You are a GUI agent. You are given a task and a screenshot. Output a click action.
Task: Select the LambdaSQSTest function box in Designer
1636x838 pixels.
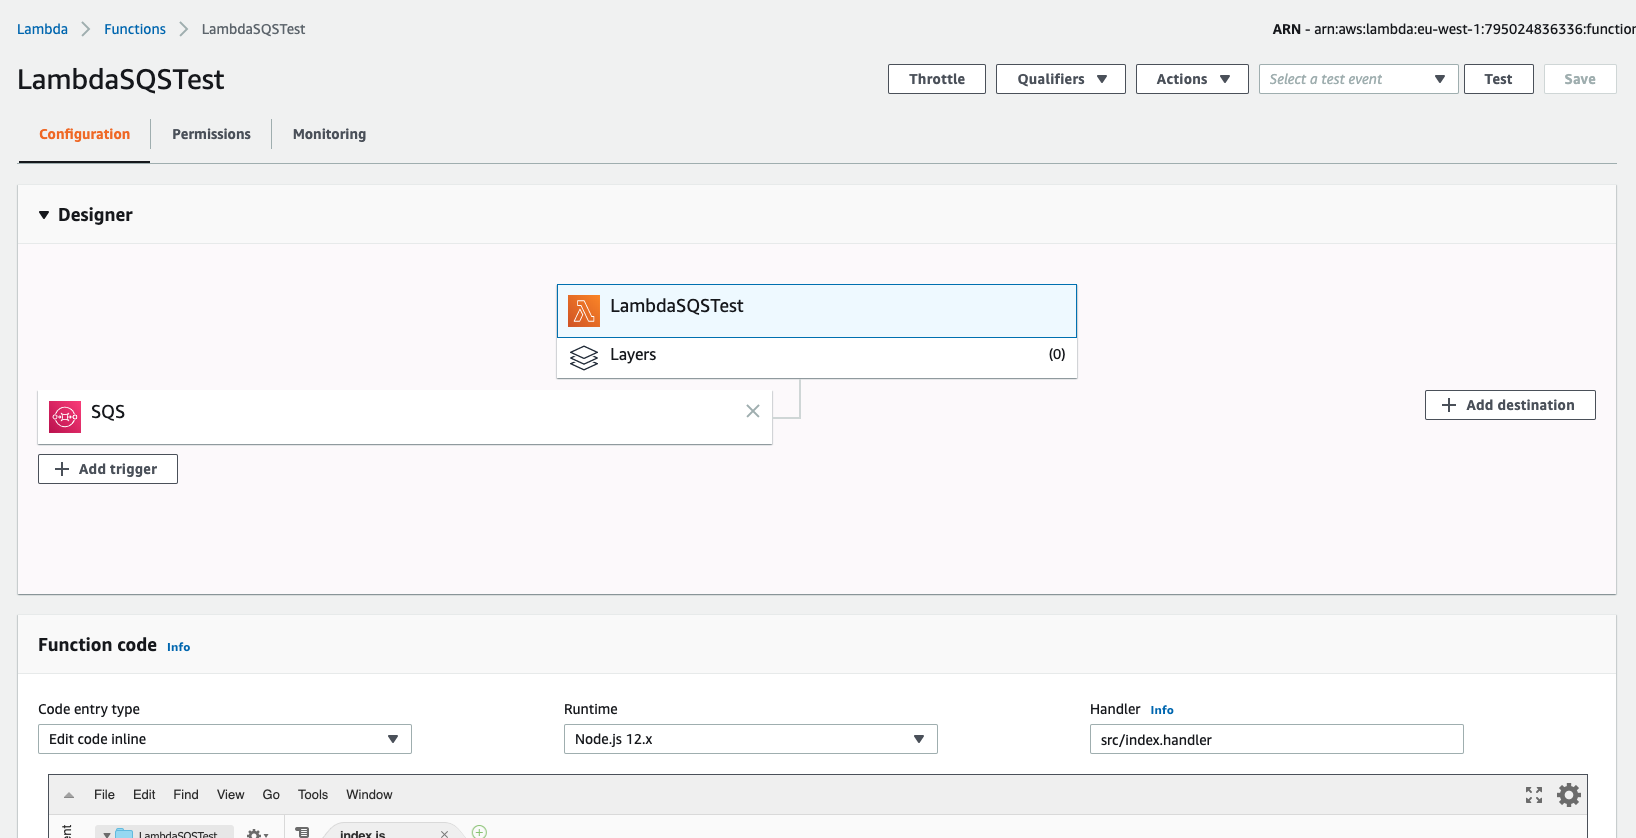point(817,311)
